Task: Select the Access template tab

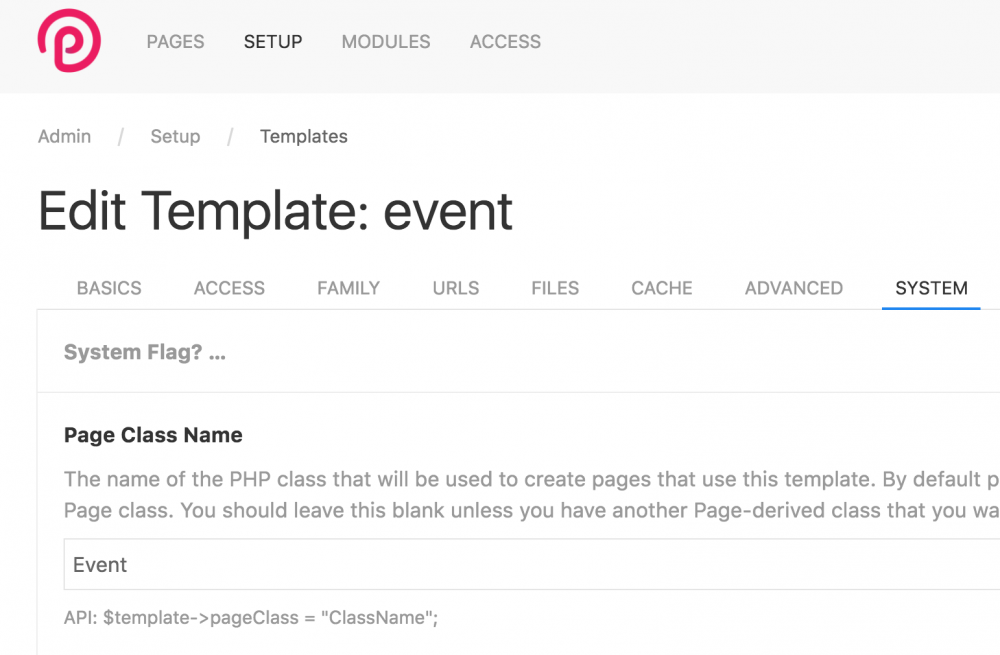Action: (229, 288)
